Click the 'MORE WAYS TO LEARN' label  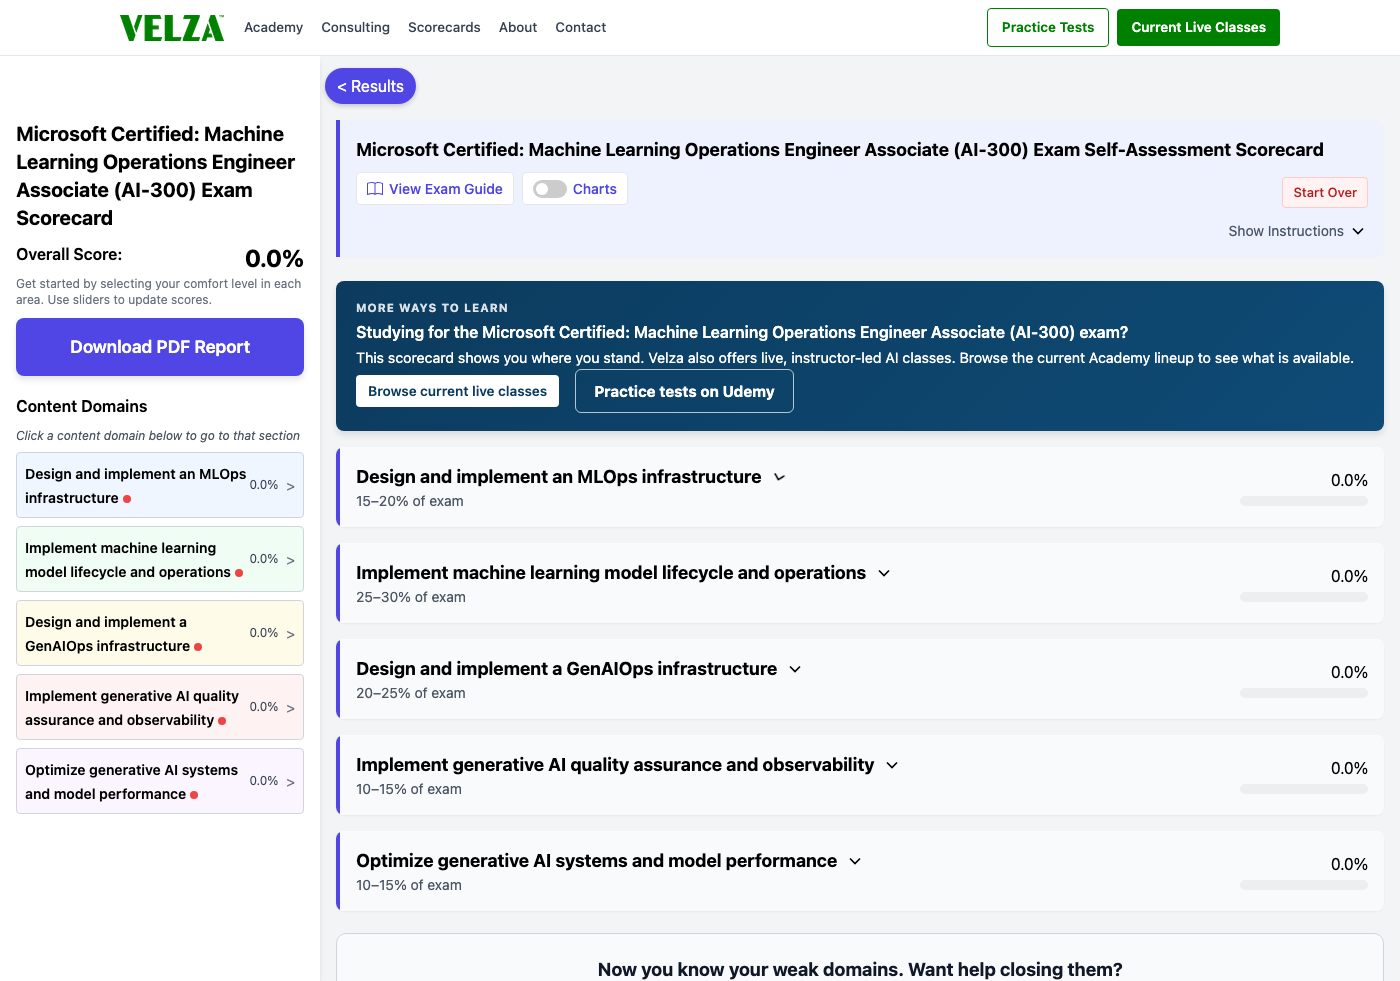(432, 308)
